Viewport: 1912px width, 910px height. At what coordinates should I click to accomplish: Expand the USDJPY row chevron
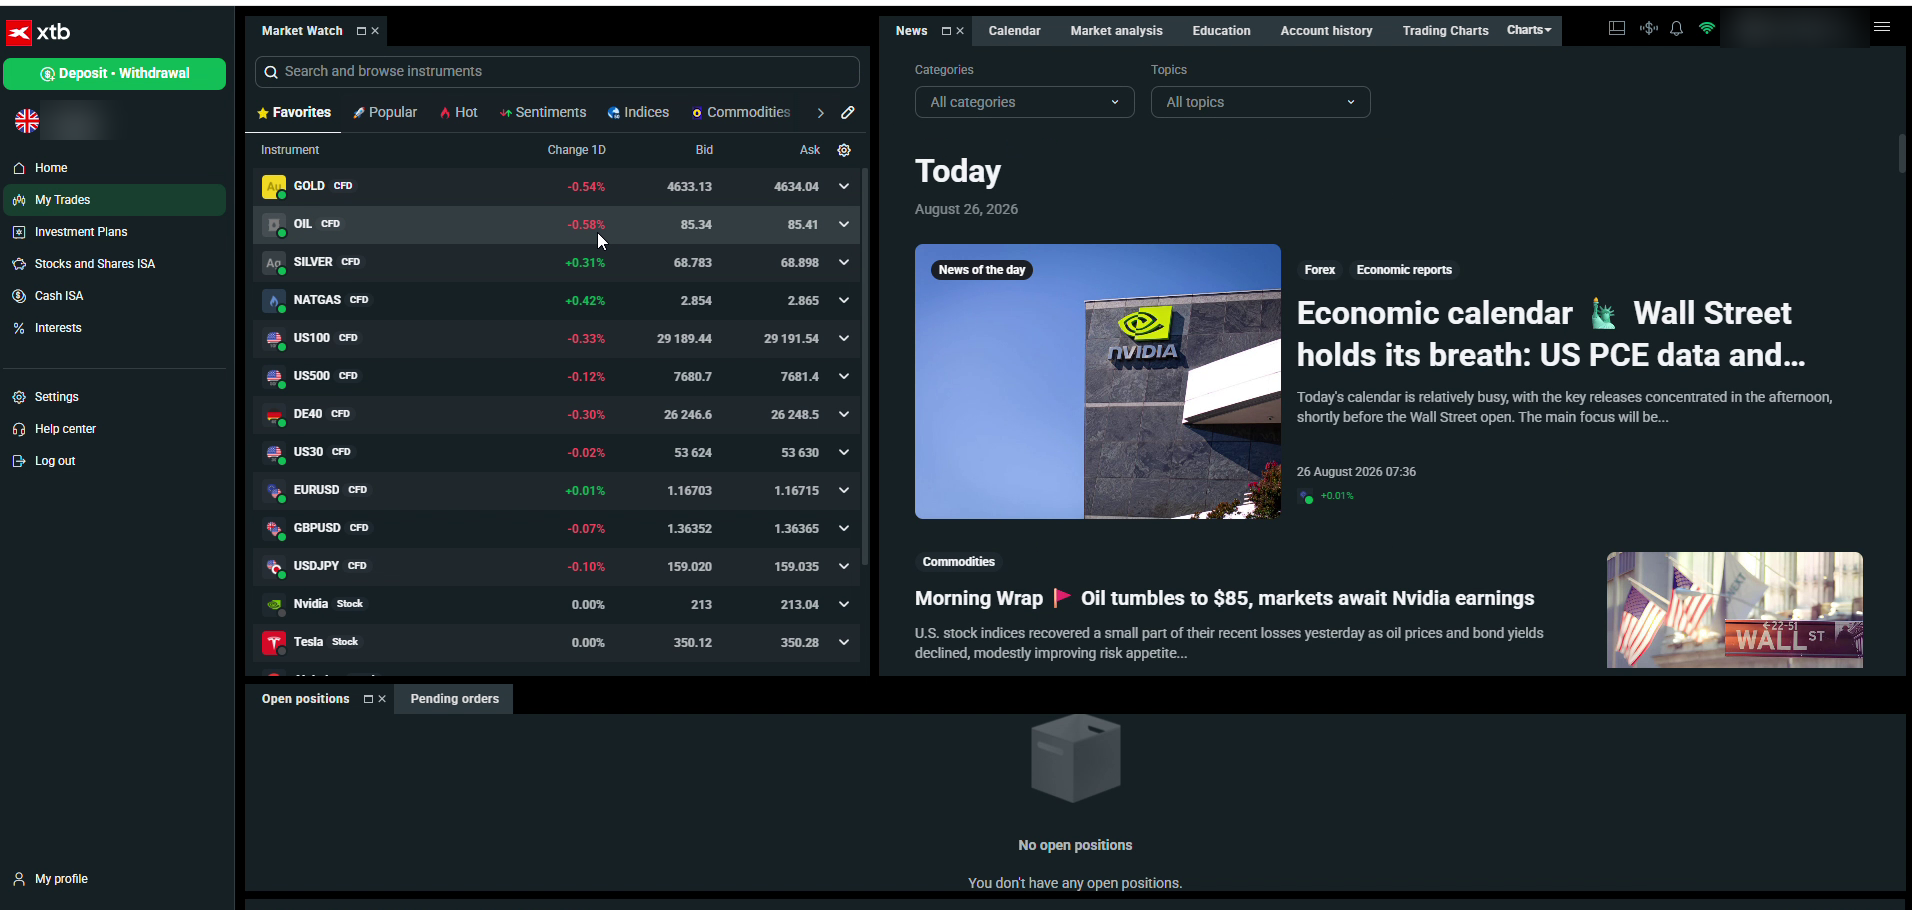[x=844, y=567]
